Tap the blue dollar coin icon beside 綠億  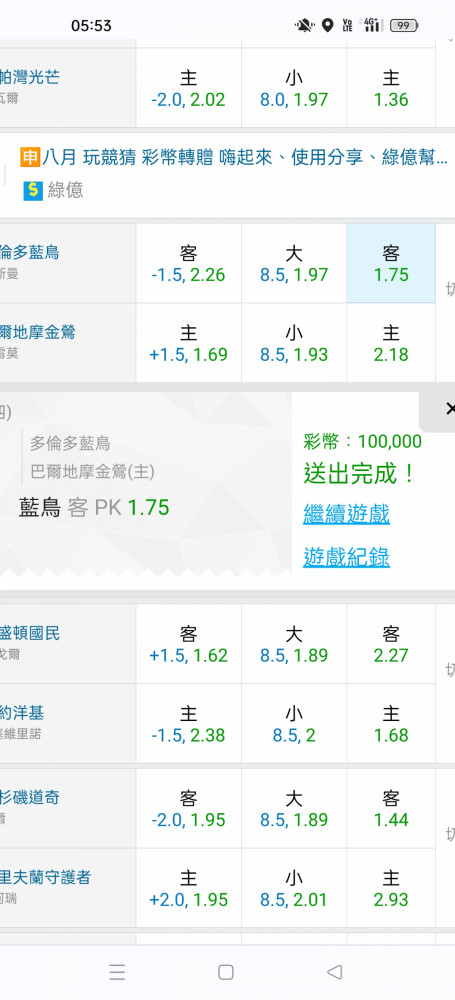click(x=33, y=190)
